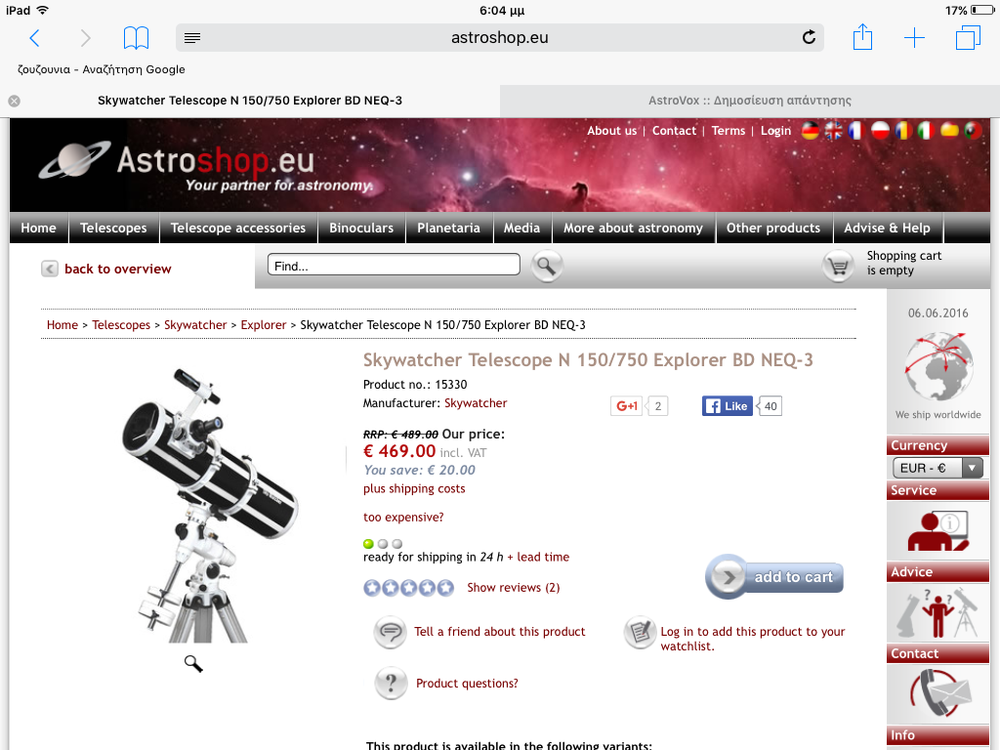This screenshot has height=750, width=1000.
Task: Enlarge product image with magnifier icon
Action: pos(193,664)
